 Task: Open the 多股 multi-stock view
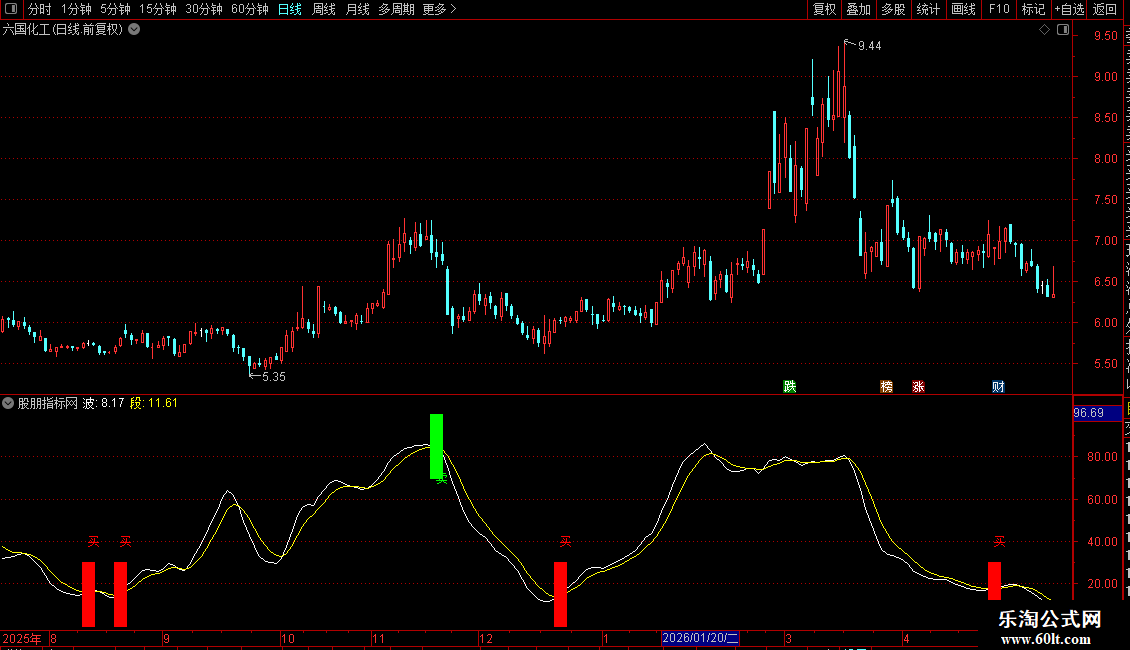tap(893, 9)
